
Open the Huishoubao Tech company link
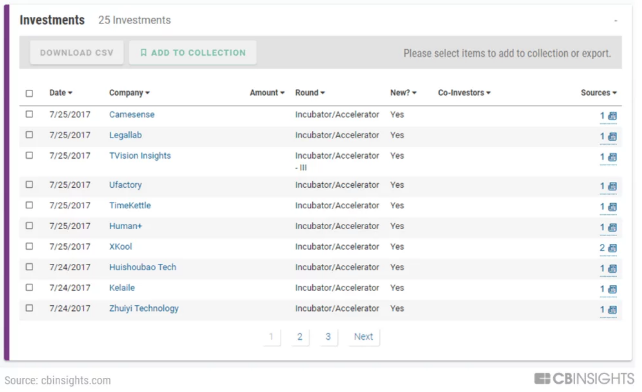tap(142, 267)
